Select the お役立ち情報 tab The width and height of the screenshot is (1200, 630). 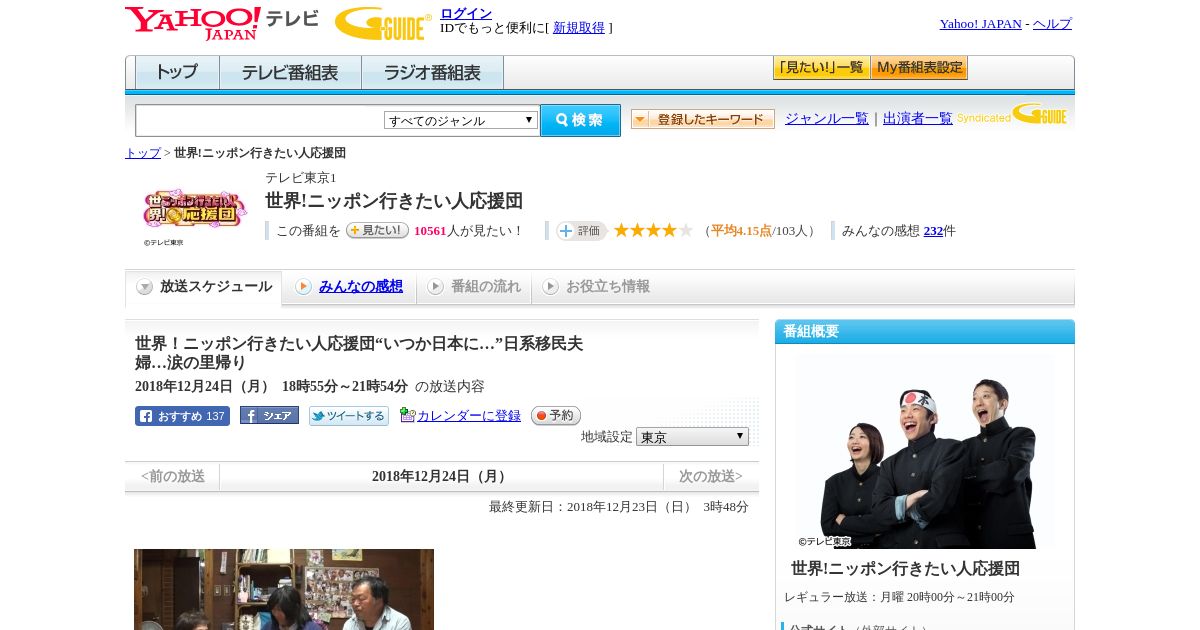tap(596, 287)
